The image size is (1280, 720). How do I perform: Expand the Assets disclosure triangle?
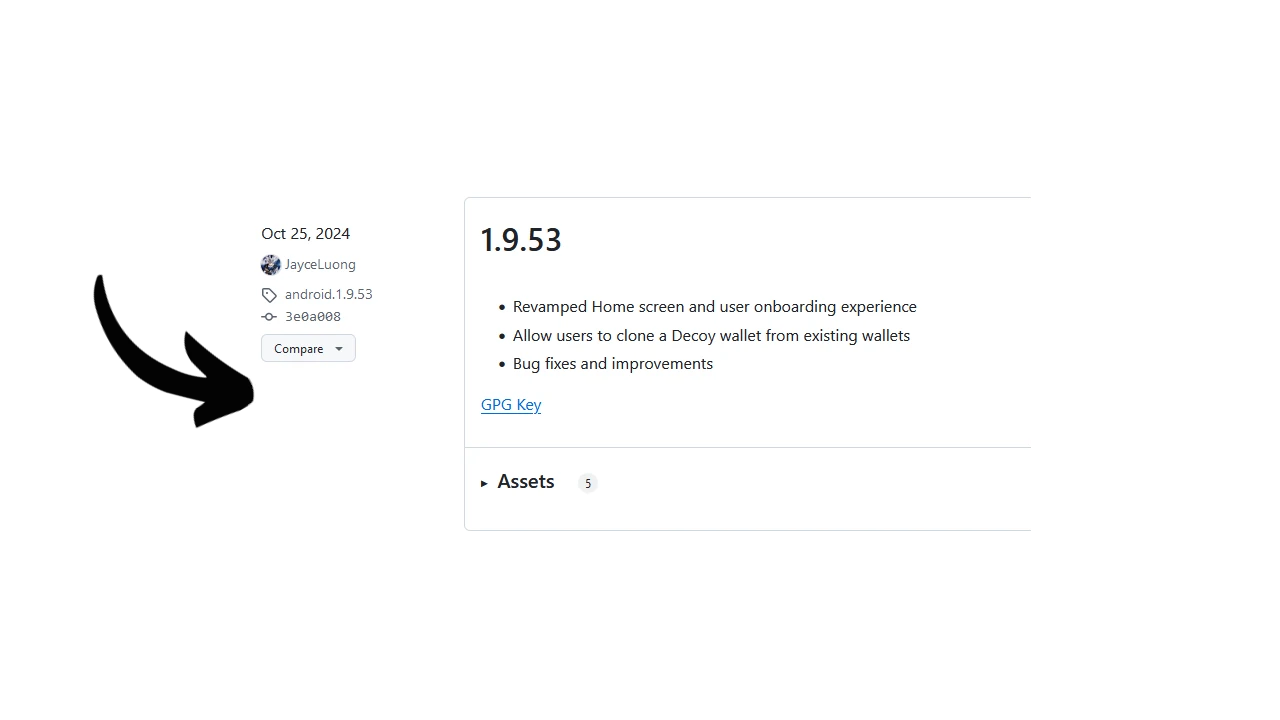484,484
